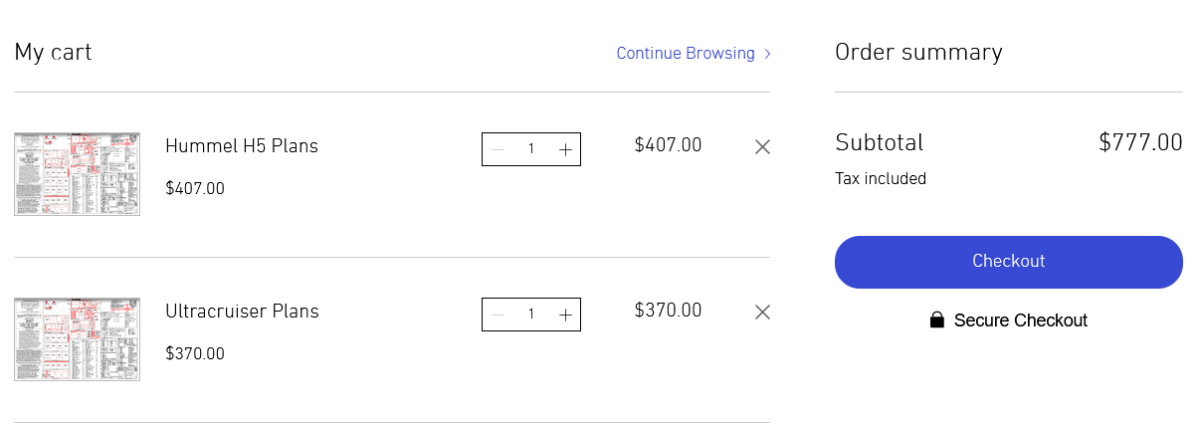Screen dimensions: 1200x426
Task: Click the Hummel H5 $407.00 line total
Action: click(668, 146)
